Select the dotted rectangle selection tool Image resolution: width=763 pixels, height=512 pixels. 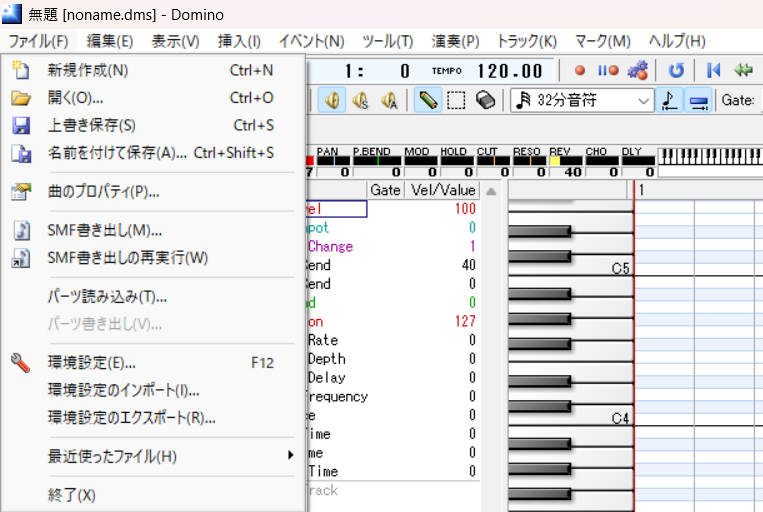(x=456, y=100)
